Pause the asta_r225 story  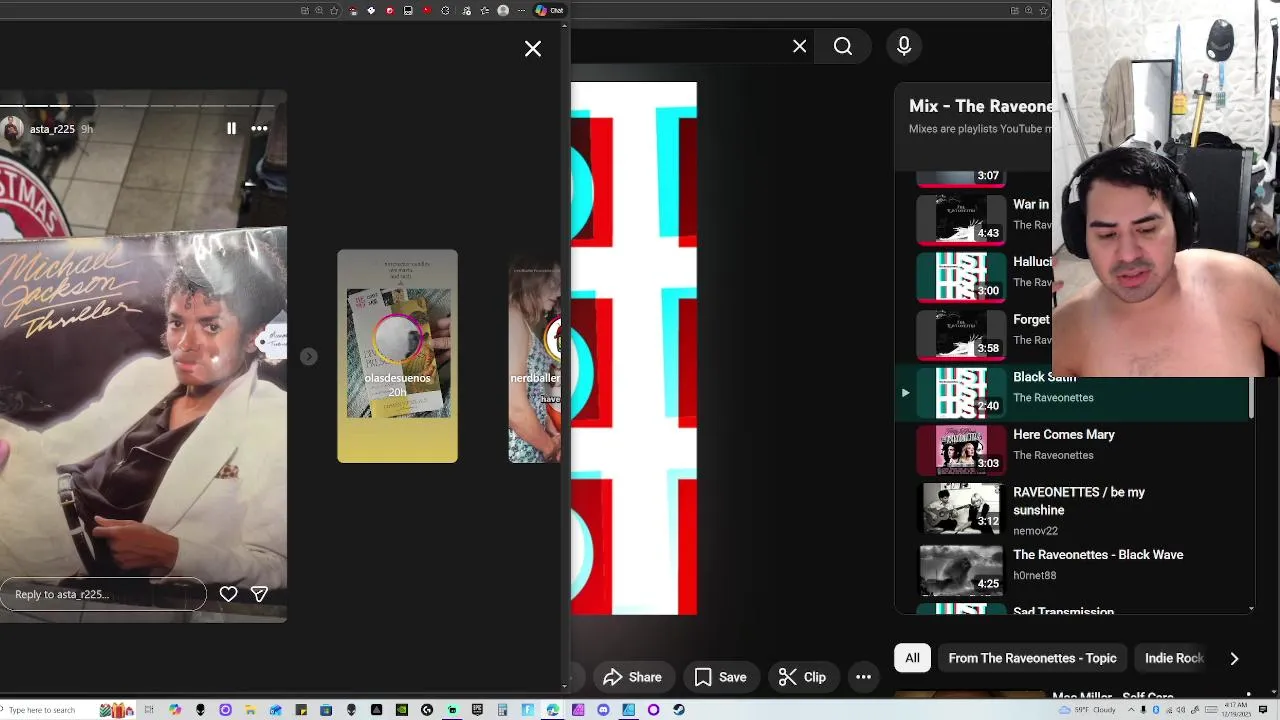pyautogui.click(x=231, y=128)
